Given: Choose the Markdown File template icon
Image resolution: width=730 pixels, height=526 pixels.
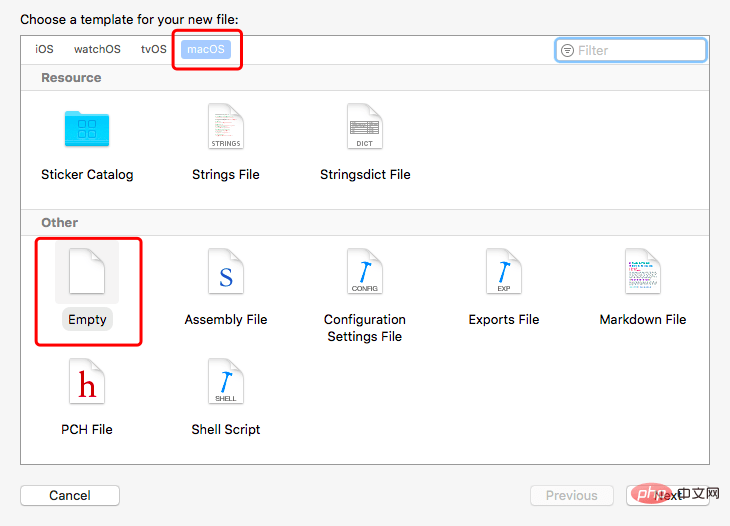Looking at the screenshot, I should coord(642,271).
